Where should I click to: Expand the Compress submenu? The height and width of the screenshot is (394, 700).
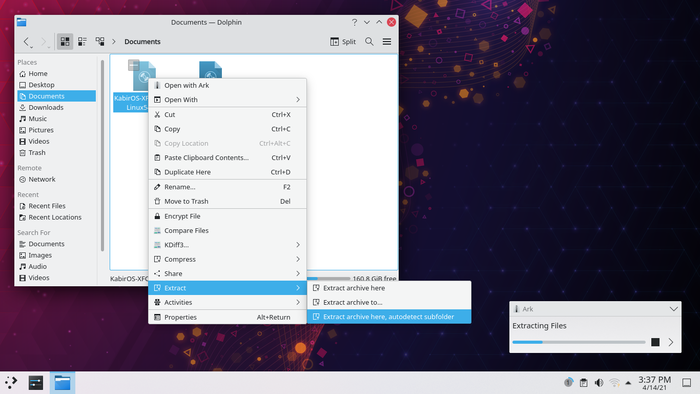227,259
